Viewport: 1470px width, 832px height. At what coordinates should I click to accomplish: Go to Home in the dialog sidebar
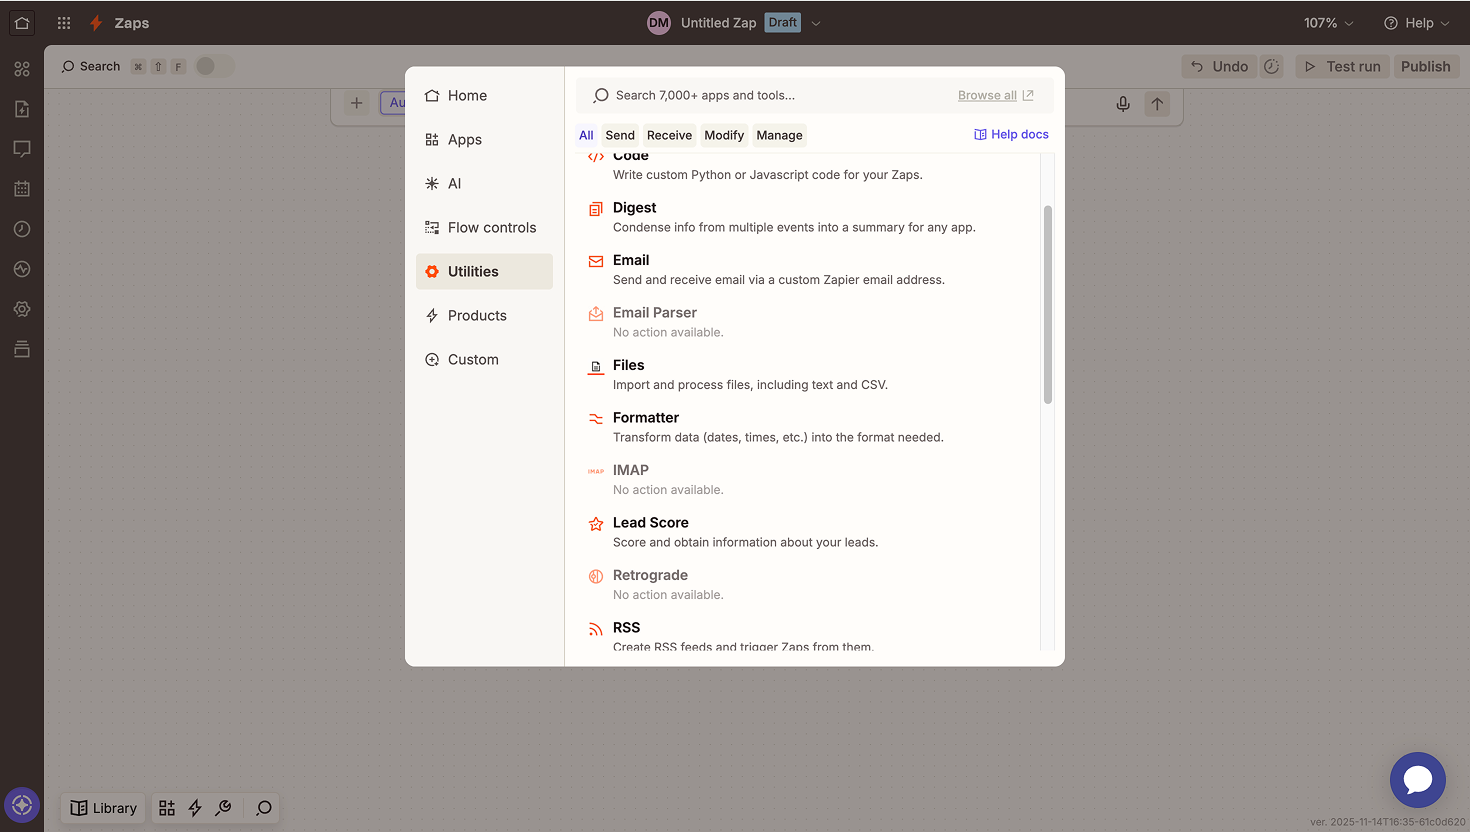484,96
